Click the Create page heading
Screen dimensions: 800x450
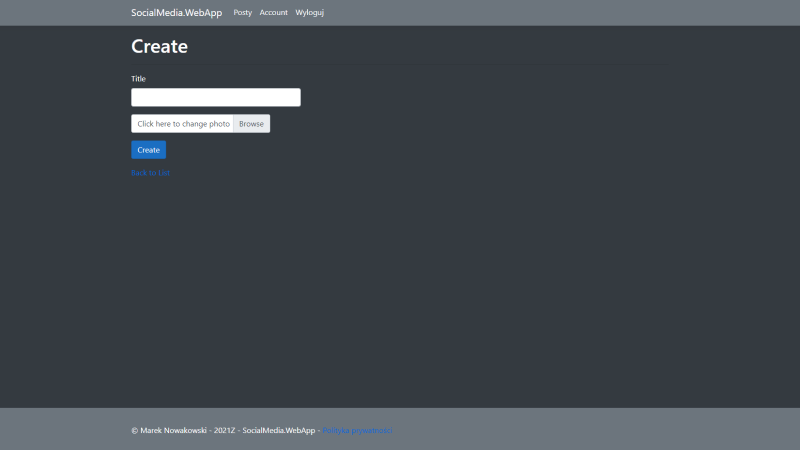(x=159, y=47)
